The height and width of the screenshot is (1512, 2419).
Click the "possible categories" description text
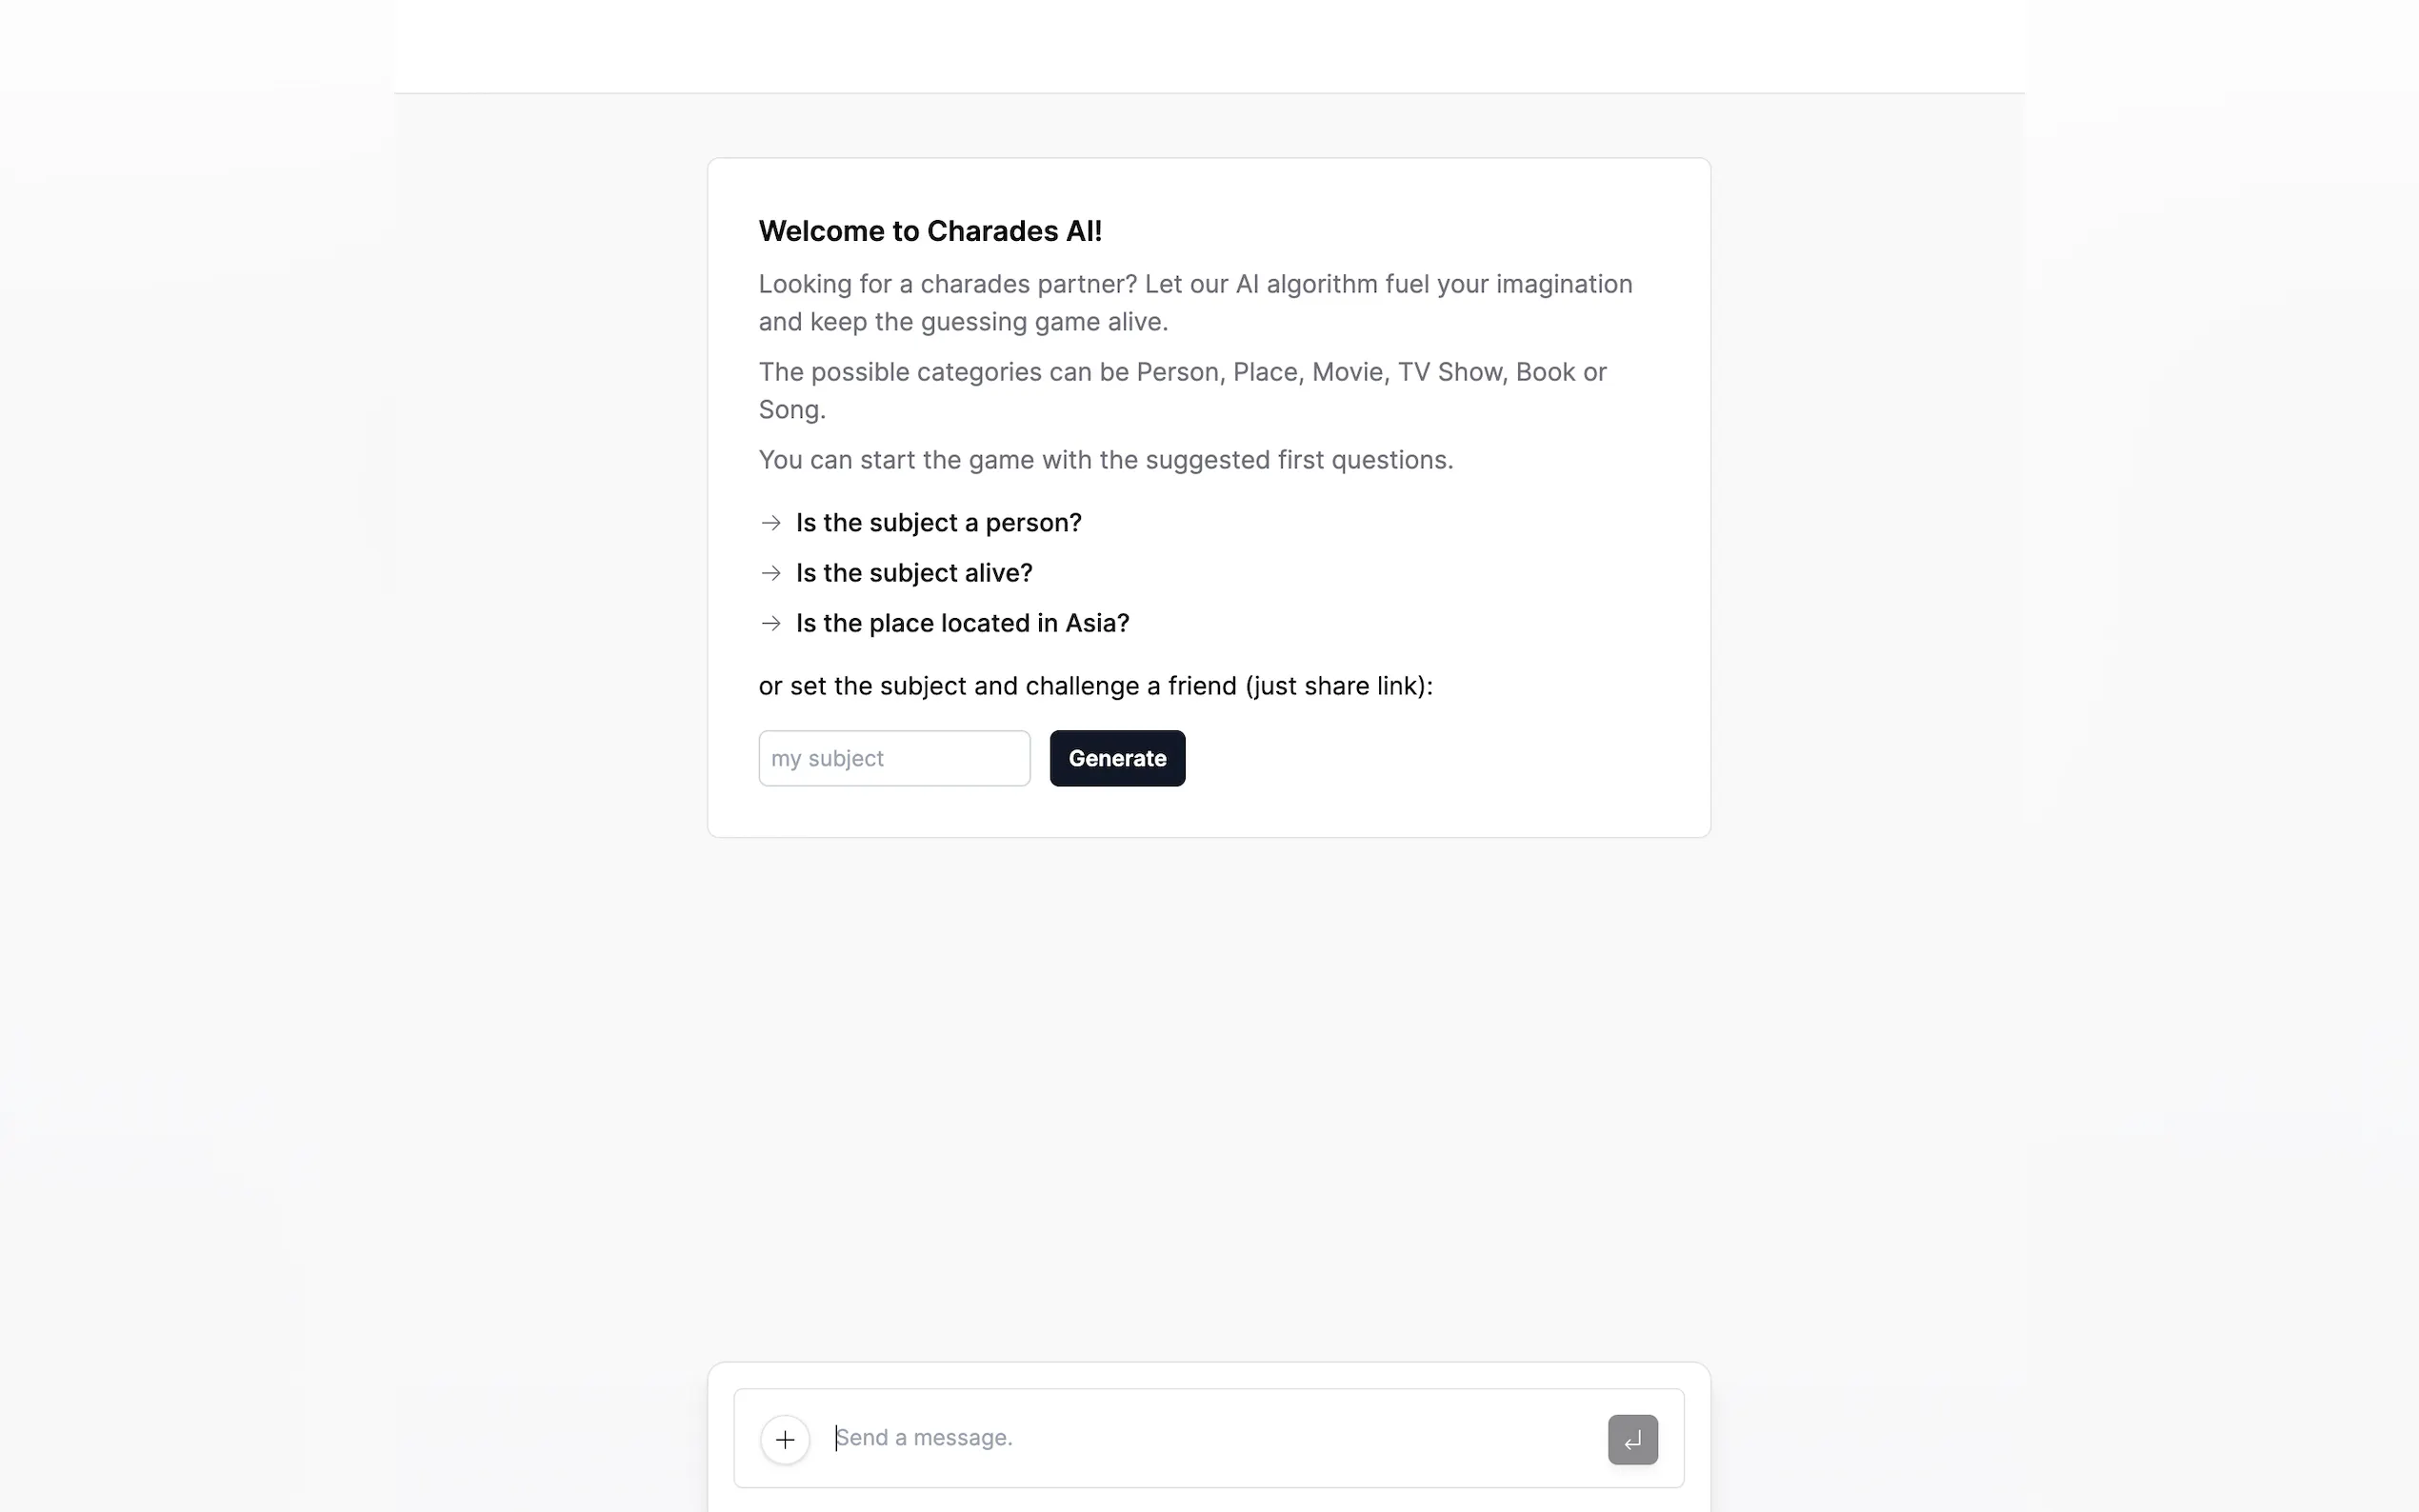tap(1182, 372)
